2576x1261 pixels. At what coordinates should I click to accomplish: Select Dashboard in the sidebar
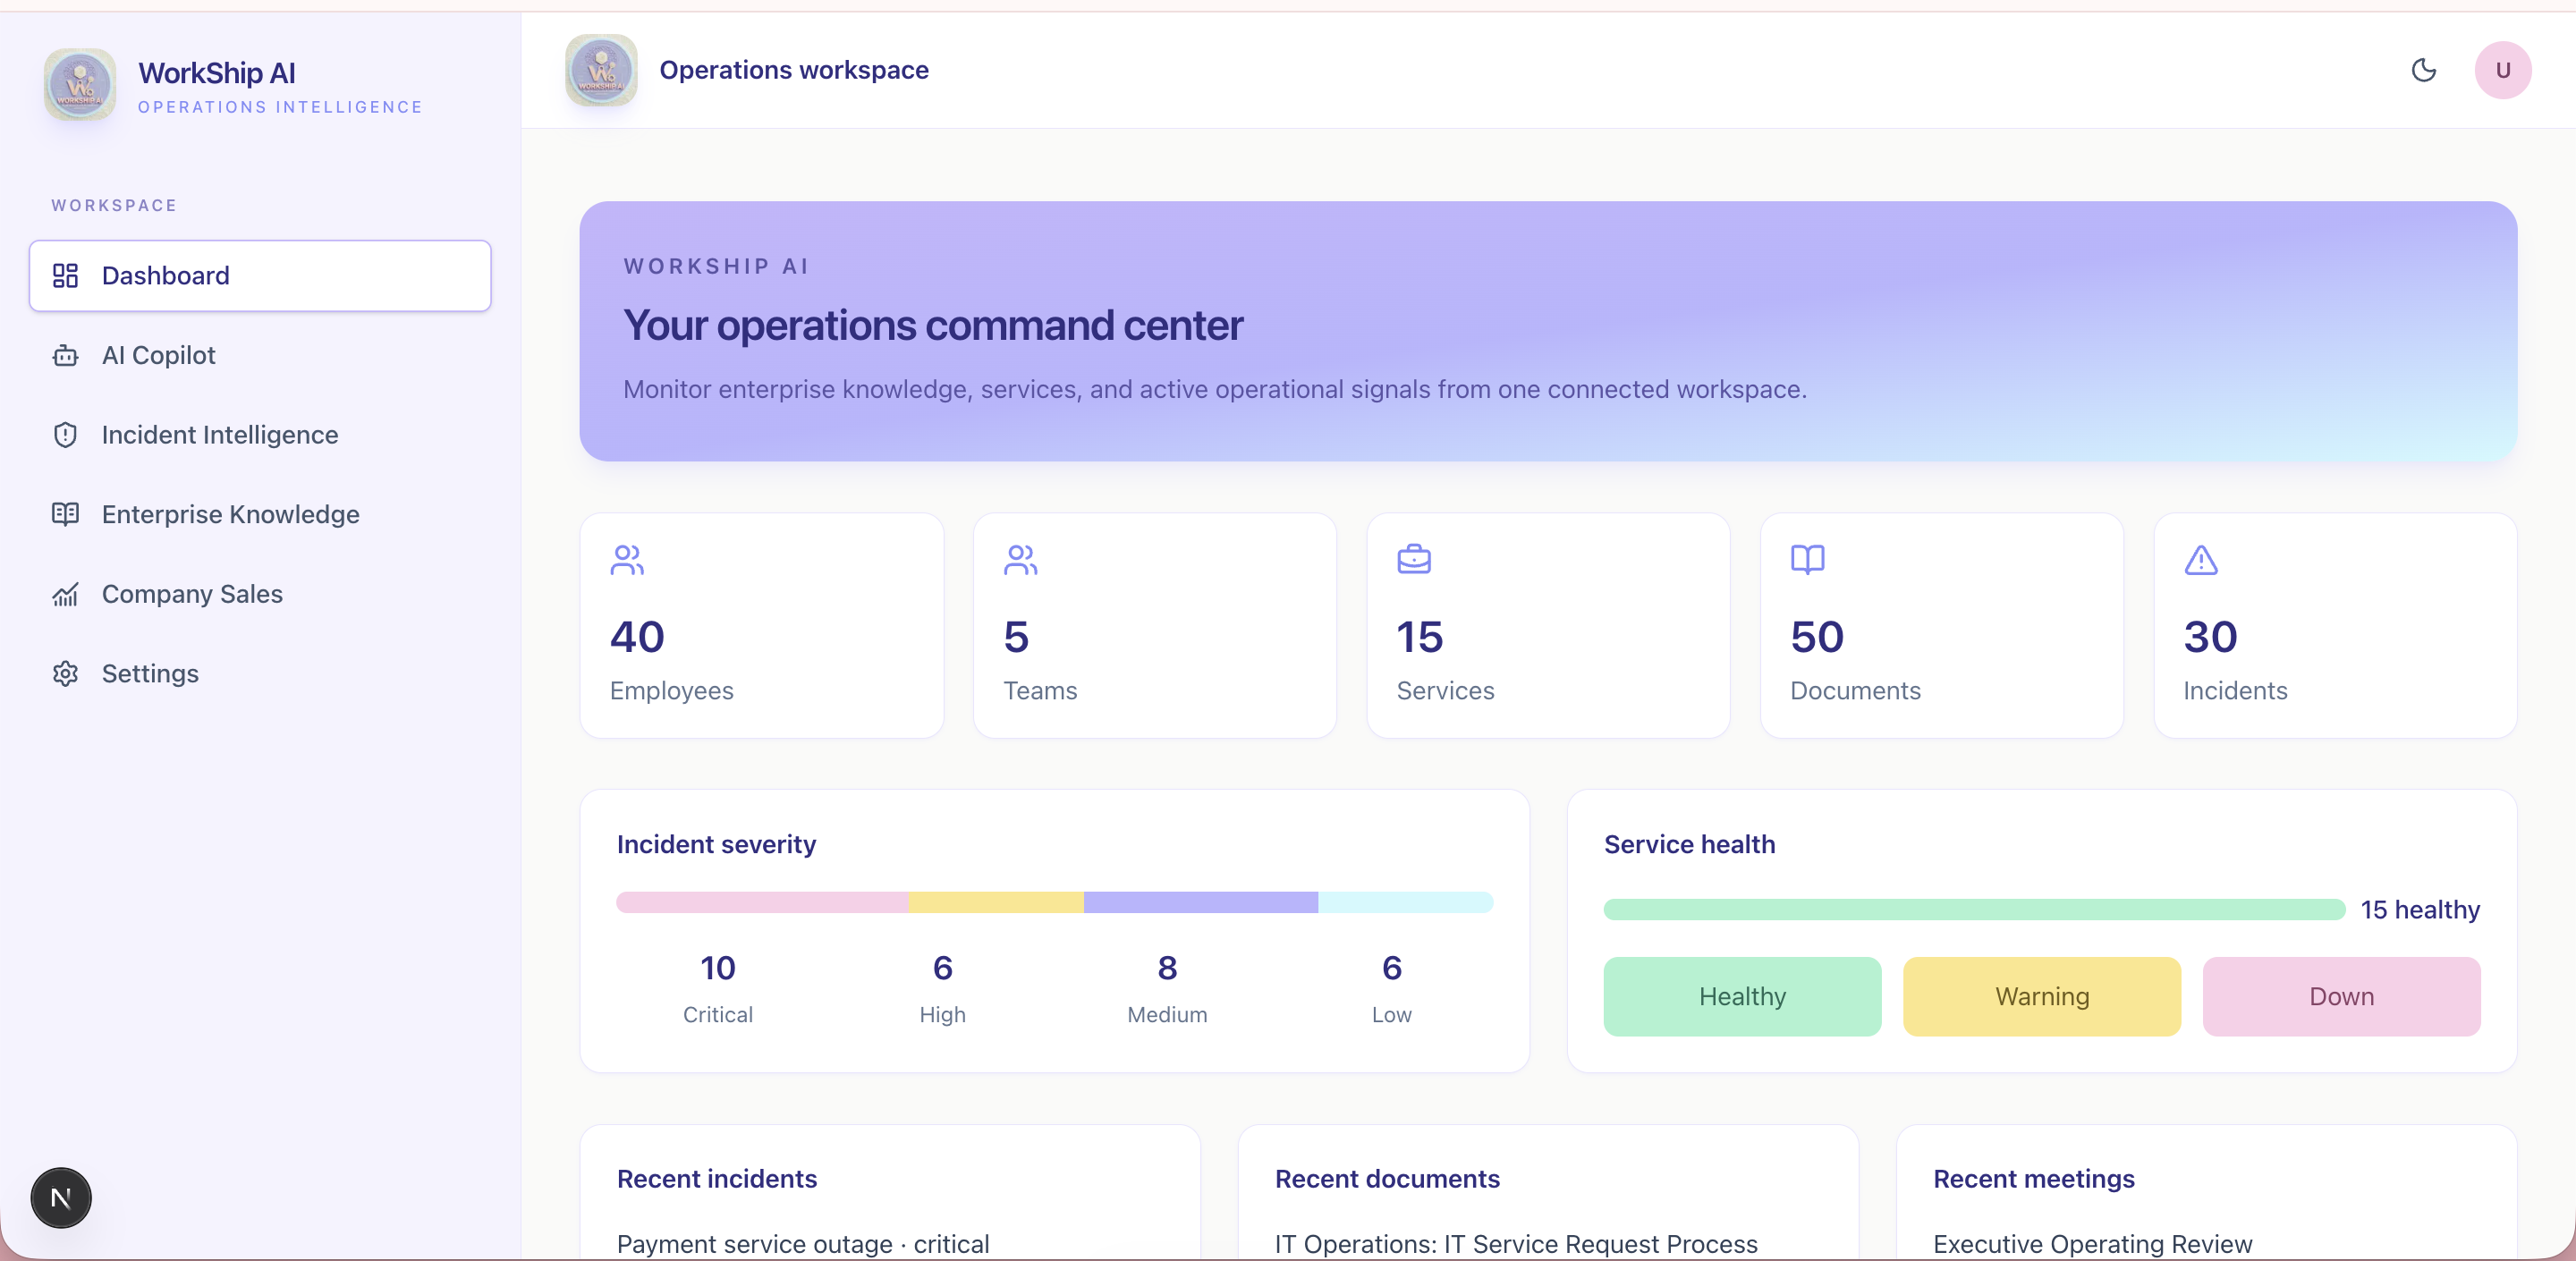coord(260,275)
